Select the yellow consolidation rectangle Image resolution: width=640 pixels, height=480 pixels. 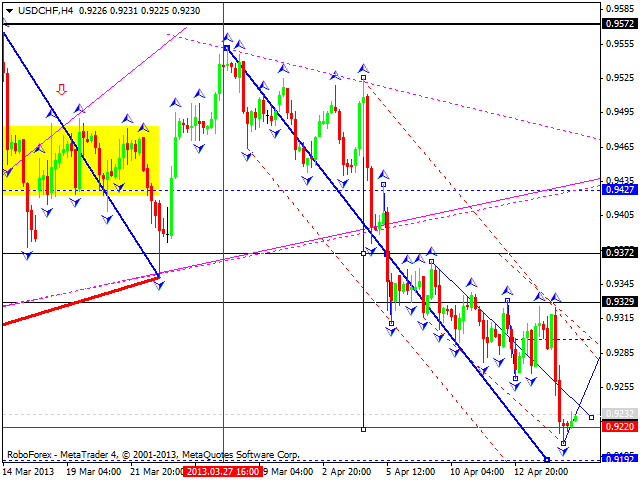pyautogui.click(x=82, y=158)
